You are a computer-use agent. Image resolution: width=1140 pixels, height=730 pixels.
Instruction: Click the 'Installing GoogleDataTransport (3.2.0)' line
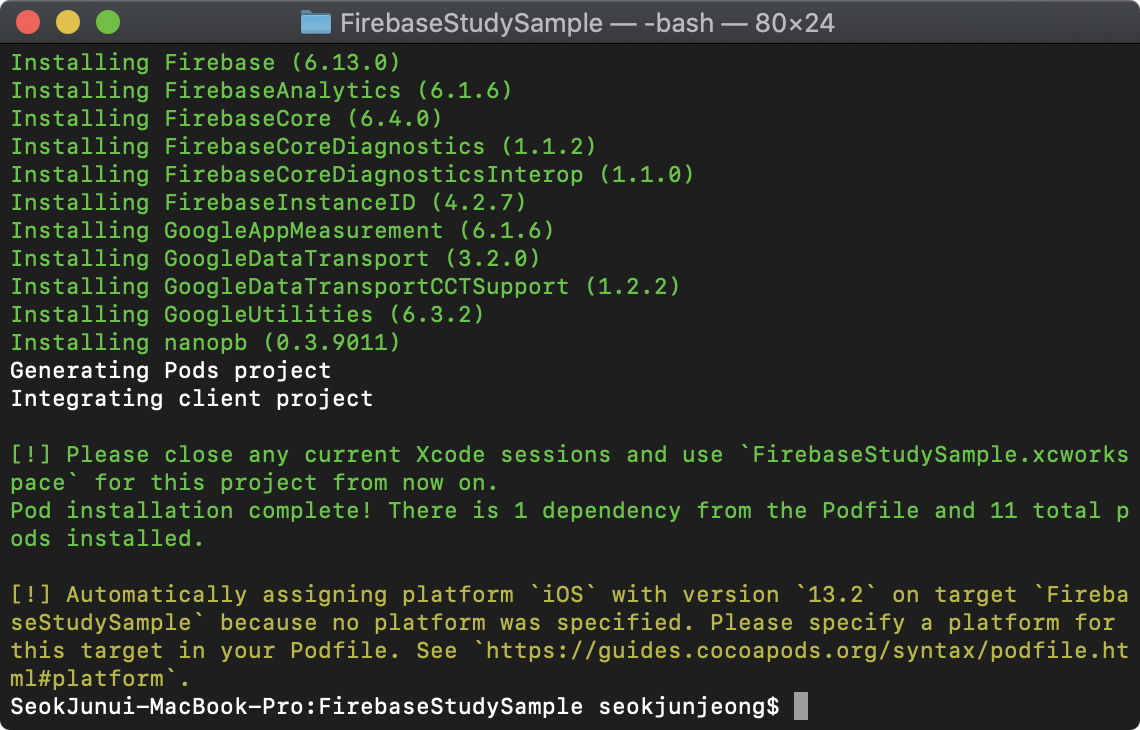point(276,258)
